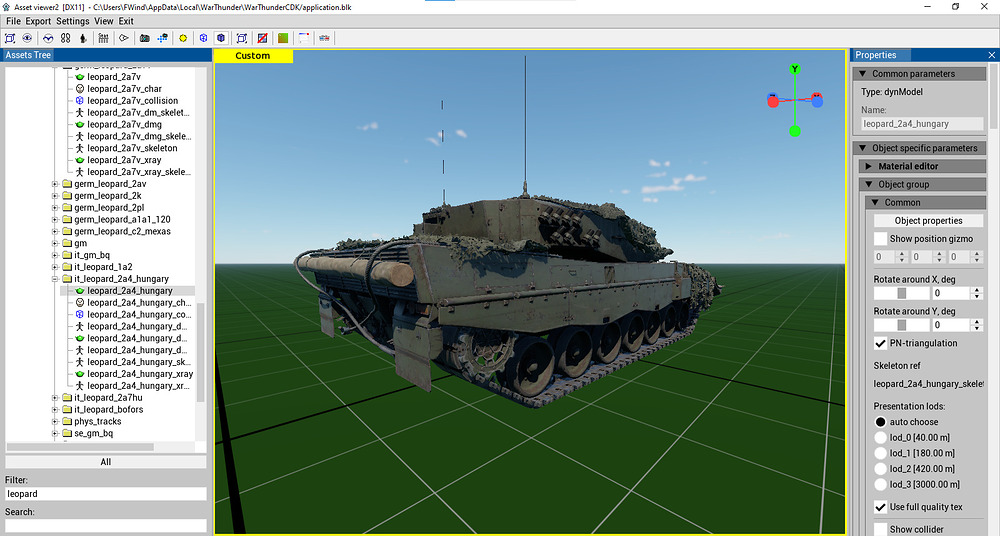Open the Export menu
Screen dimensions: 1000x536
click(x=38, y=21)
